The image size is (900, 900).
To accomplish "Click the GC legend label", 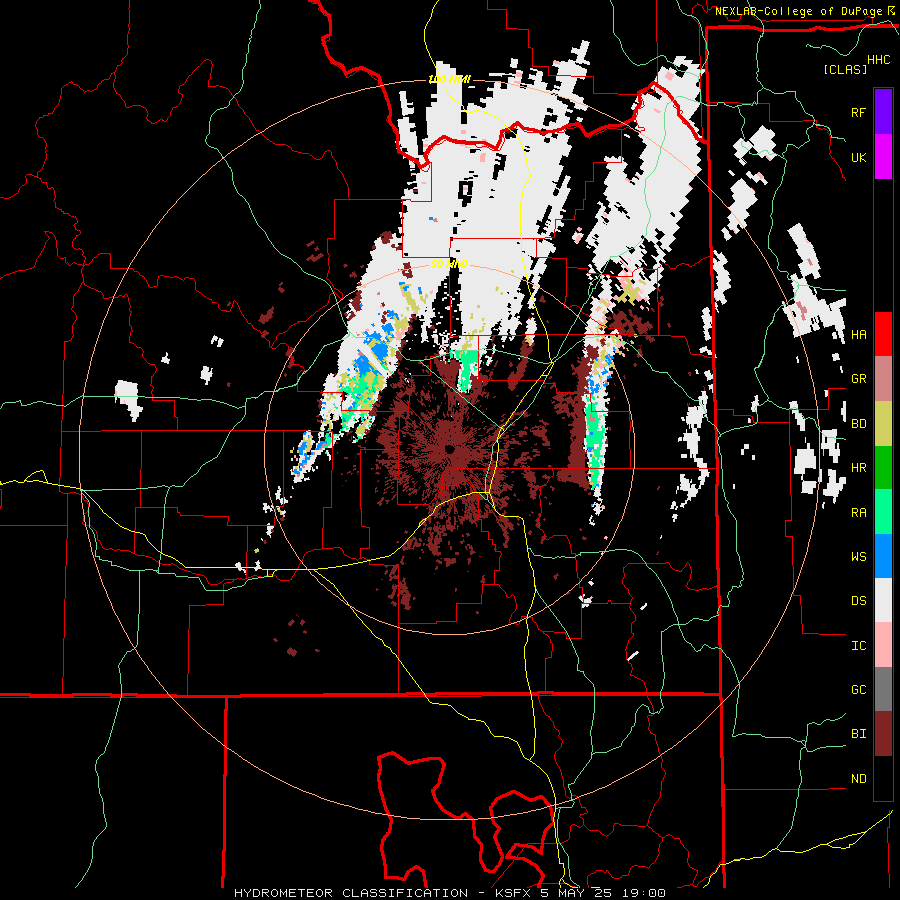I will [858, 689].
